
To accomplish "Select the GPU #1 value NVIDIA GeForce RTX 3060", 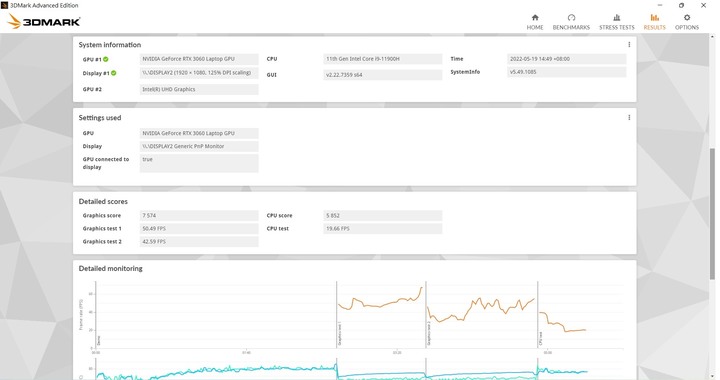I will point(199,59).
